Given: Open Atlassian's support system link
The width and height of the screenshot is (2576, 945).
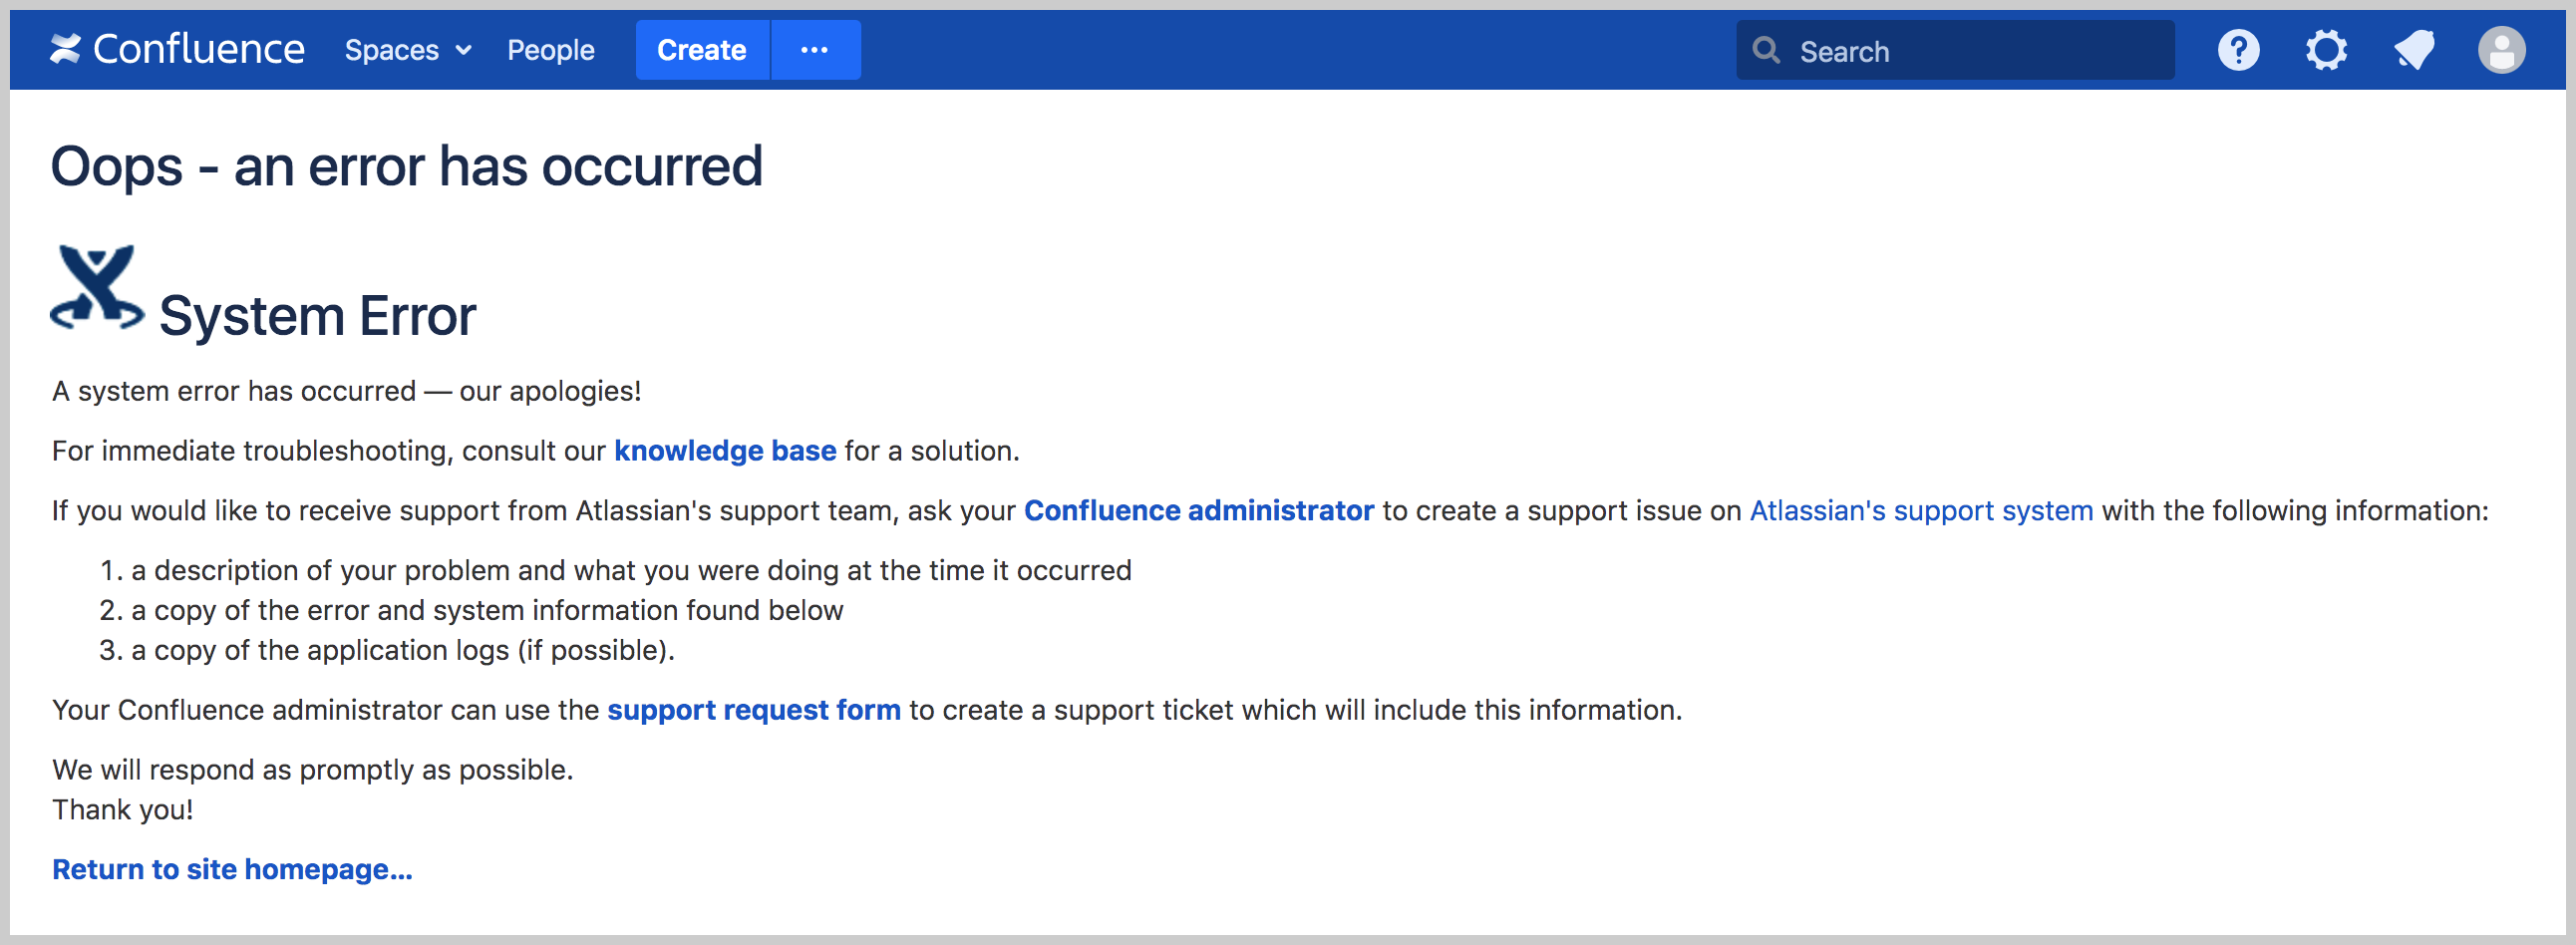Looking at the screenshot, I should [1920, 510].
